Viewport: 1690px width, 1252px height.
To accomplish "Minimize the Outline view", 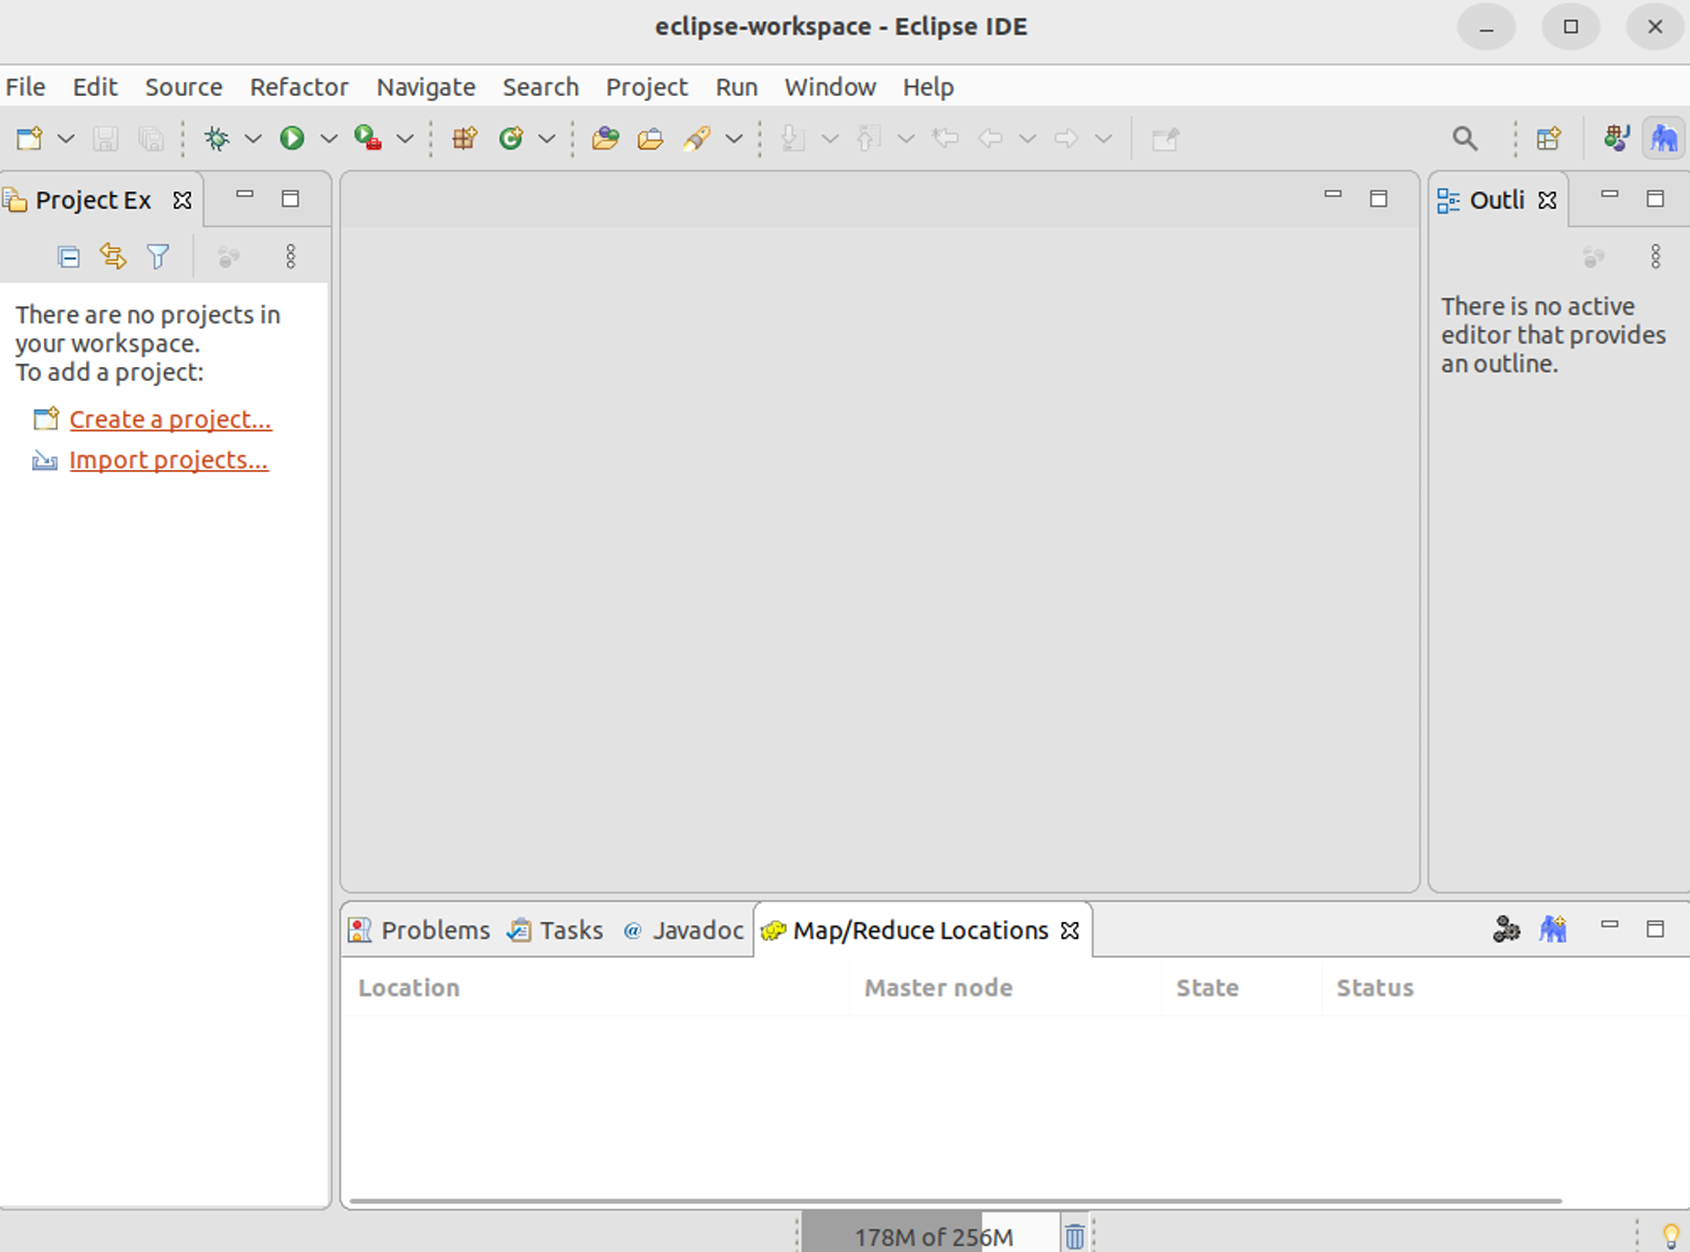I will coord(1609,196).
